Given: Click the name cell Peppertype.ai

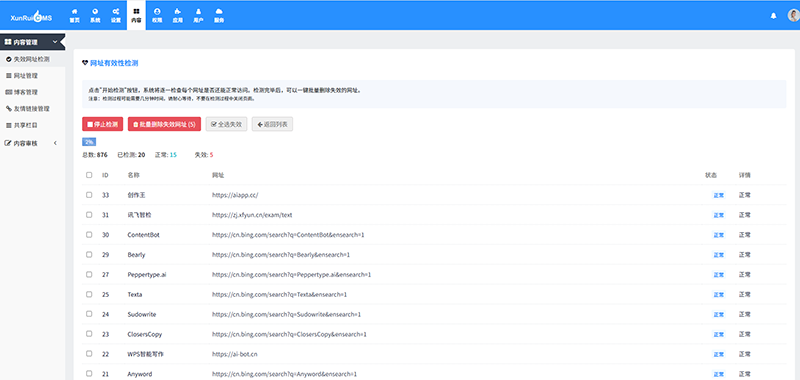Looking at the screenshot, I should pos(147,274).
